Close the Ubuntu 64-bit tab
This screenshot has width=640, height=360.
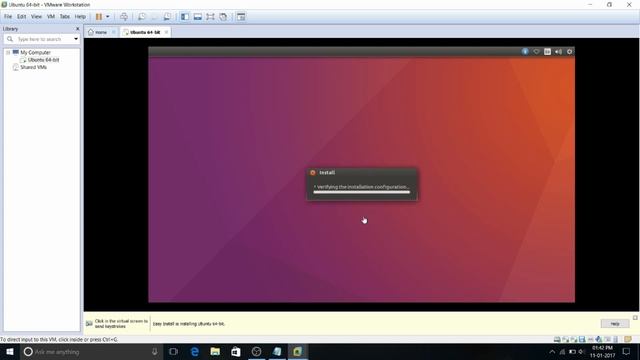point(166,32)
